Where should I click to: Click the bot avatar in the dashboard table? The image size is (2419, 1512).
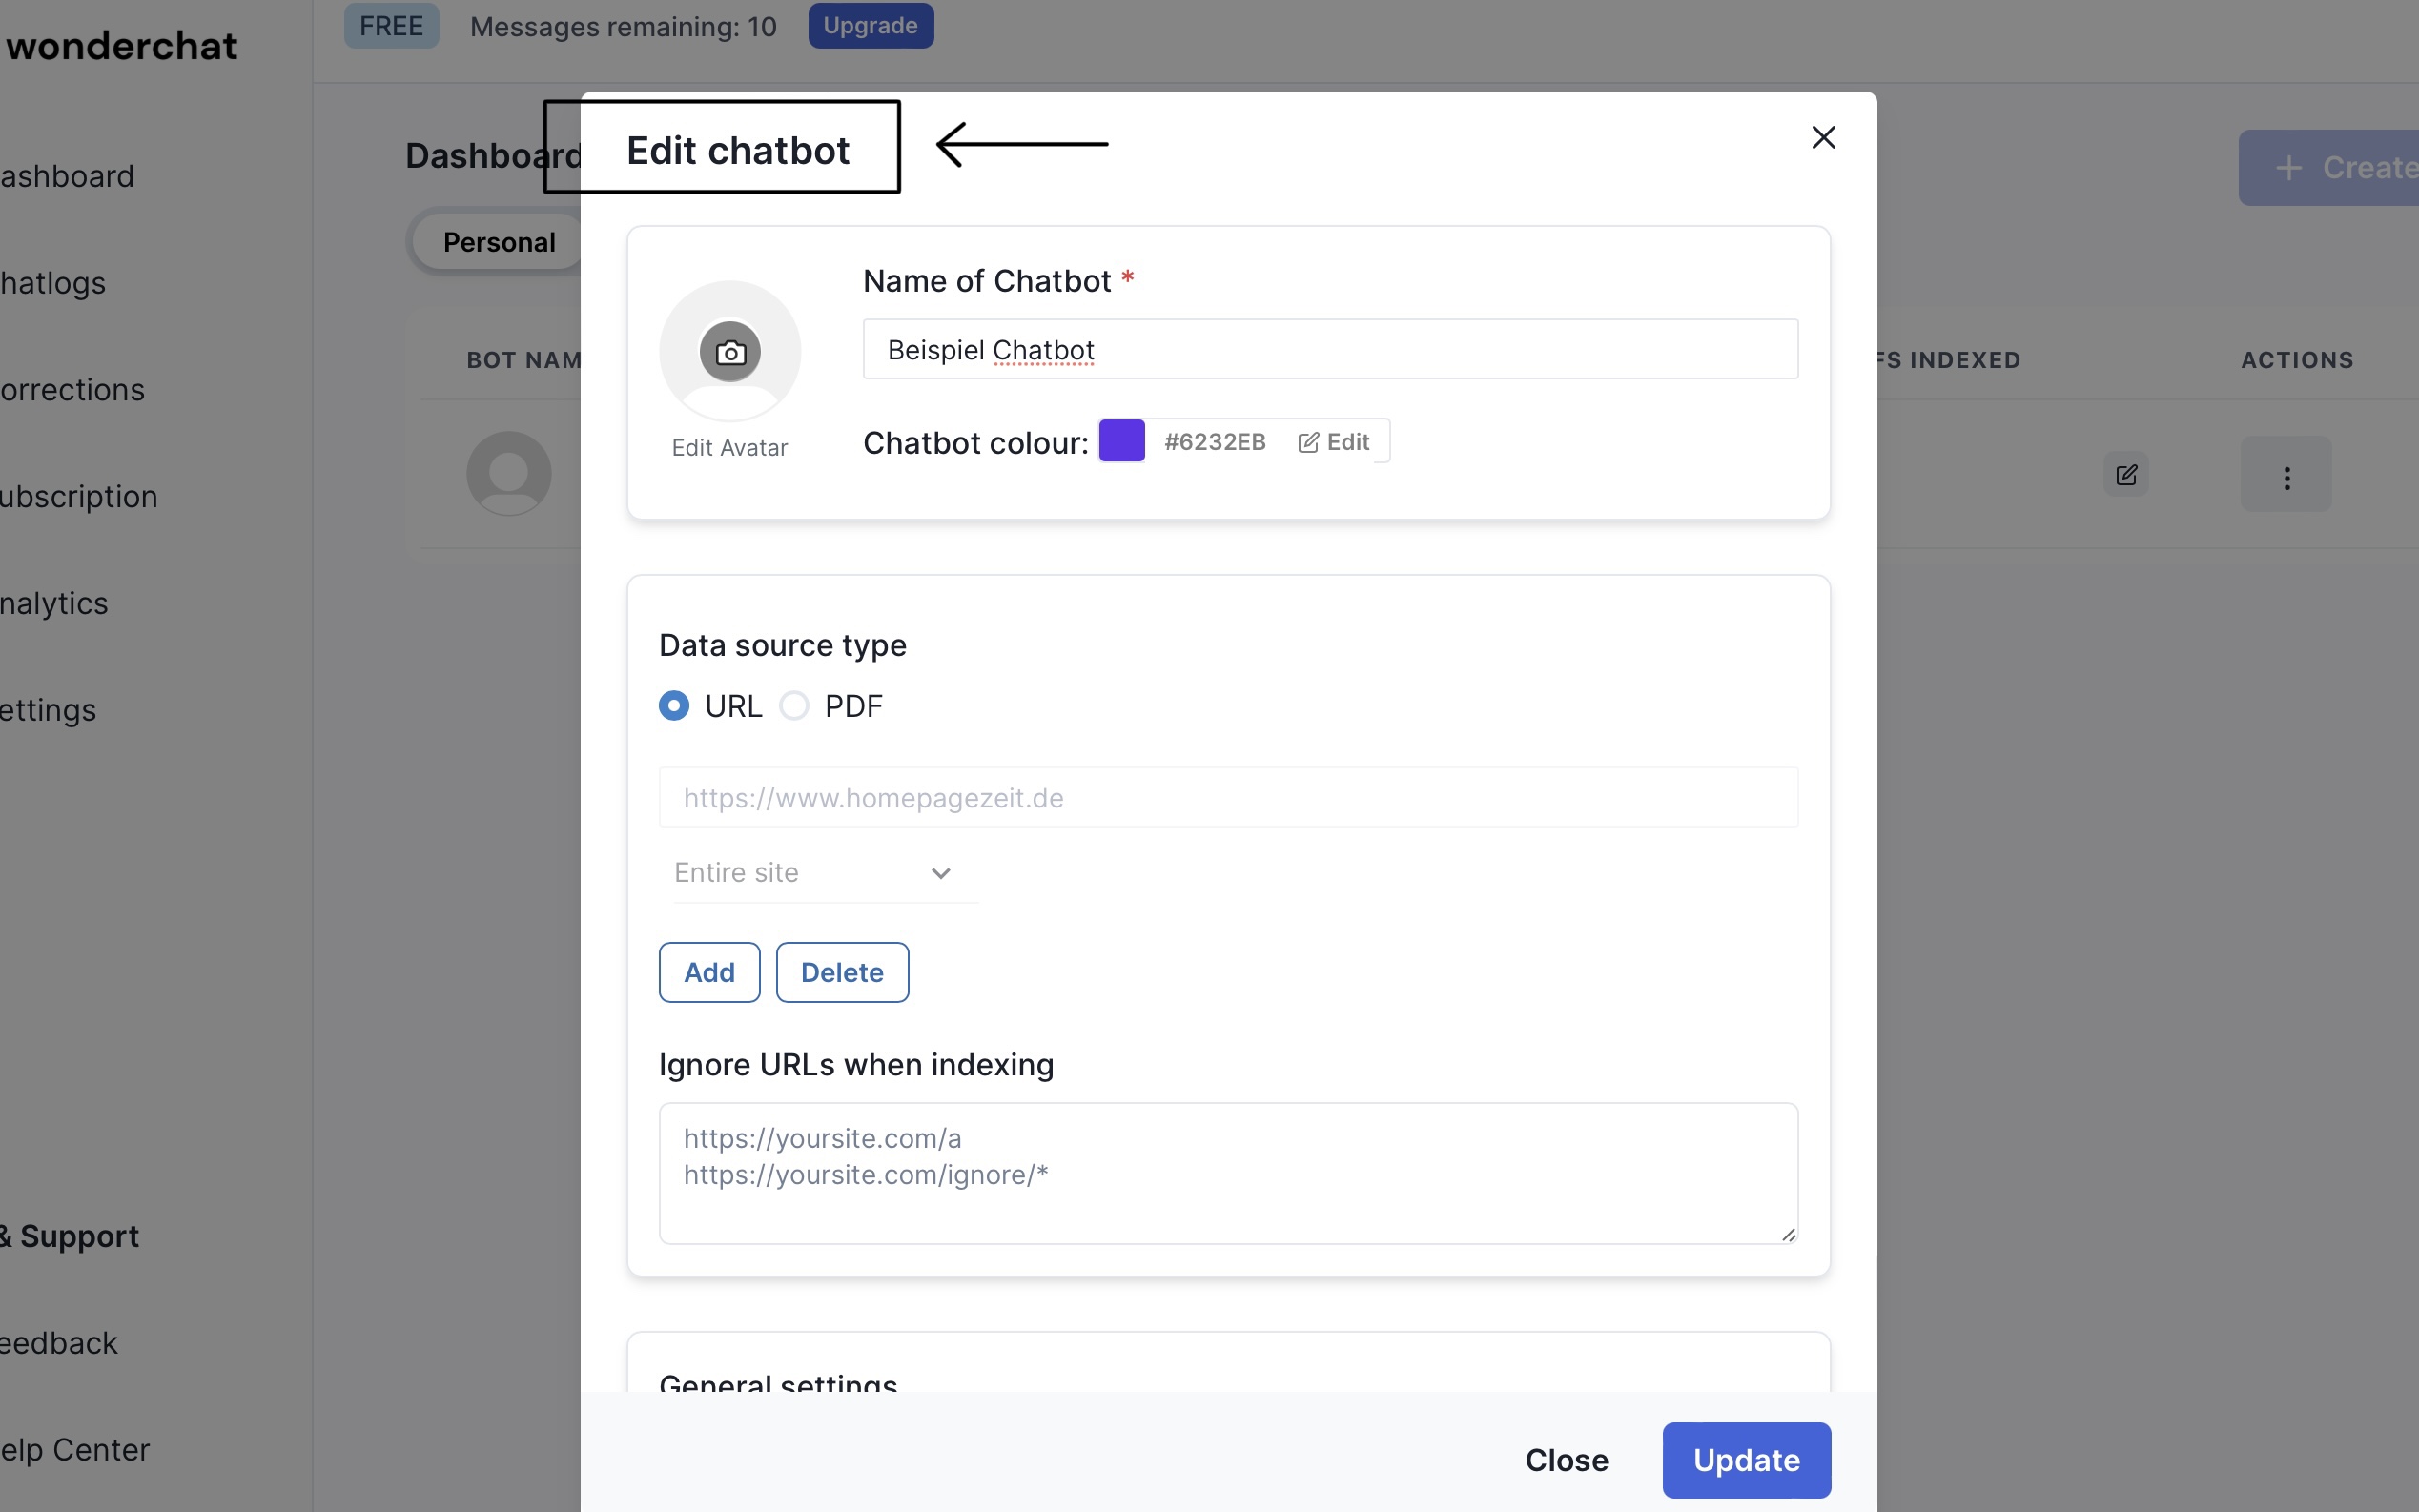click(509, 474)
